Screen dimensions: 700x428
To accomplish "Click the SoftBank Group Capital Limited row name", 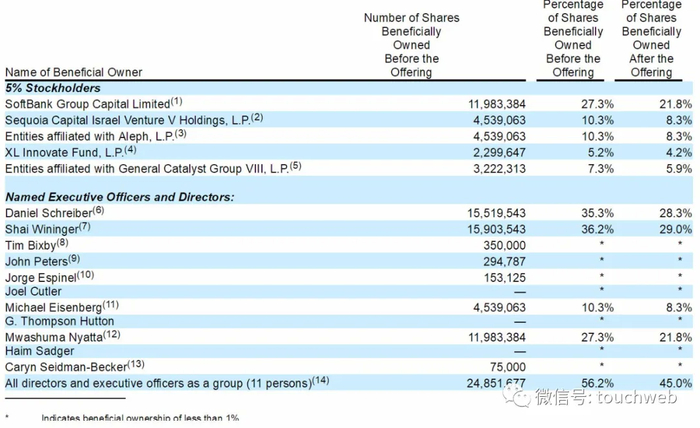I will [88, 103].
